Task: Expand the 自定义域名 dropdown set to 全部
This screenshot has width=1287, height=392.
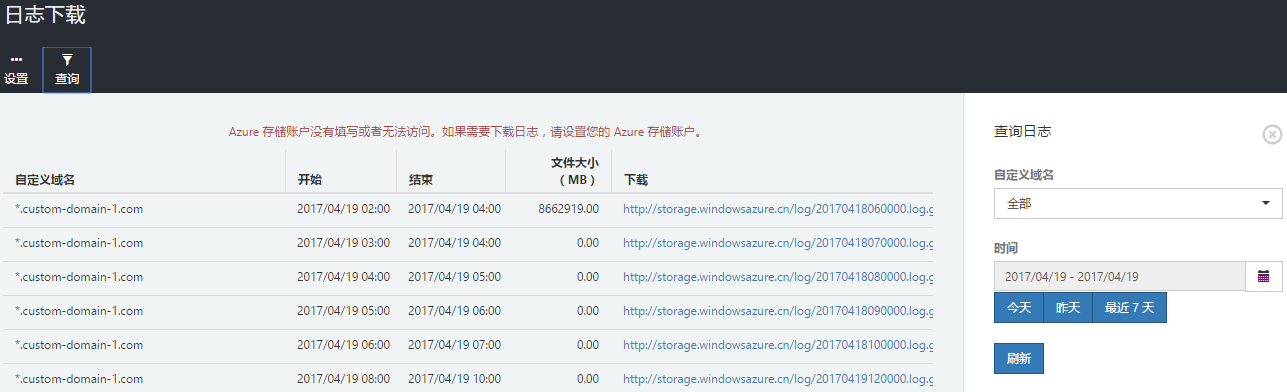Action: click(x=1138, y=203)
